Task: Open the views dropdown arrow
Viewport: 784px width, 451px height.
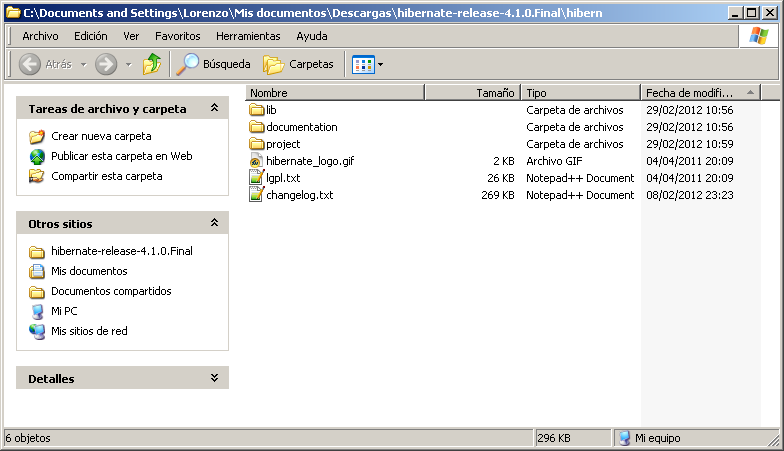Action: pyautogui.click(x=380, y=65)
